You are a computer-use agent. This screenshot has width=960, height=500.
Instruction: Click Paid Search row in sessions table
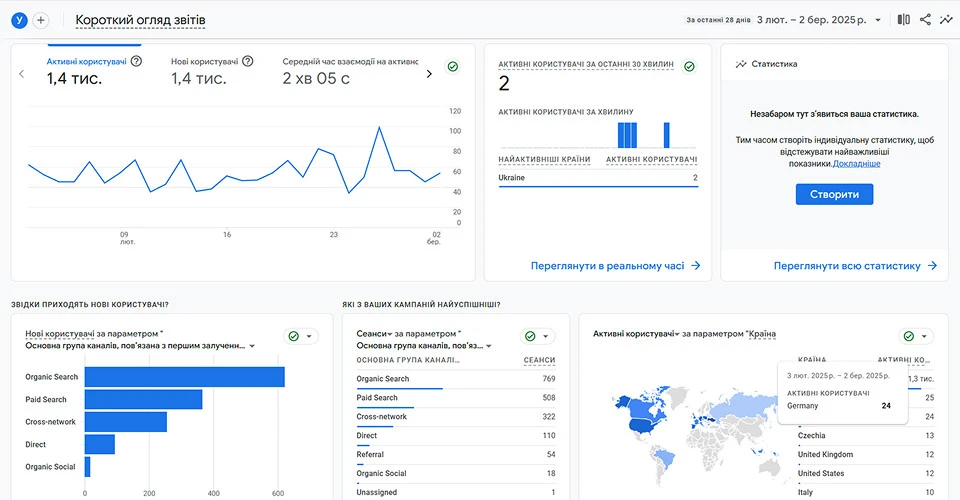click(456, 398)
